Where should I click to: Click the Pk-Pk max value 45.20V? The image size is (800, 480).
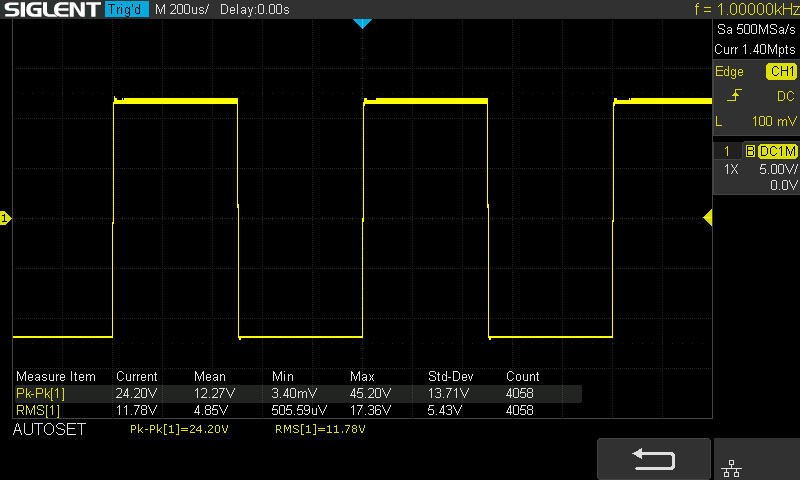pyautogui.click(x=370, y=394)
